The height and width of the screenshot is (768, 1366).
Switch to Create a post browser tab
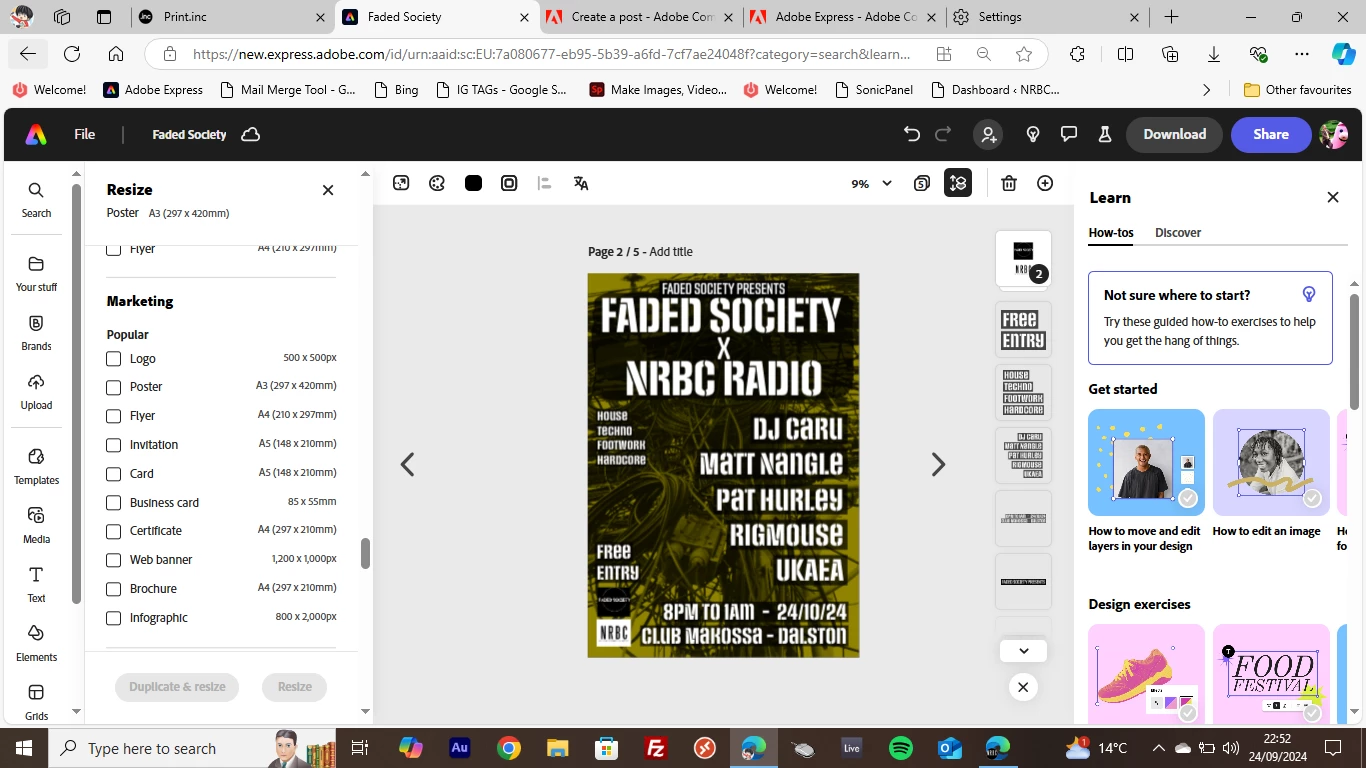(640, 17)
